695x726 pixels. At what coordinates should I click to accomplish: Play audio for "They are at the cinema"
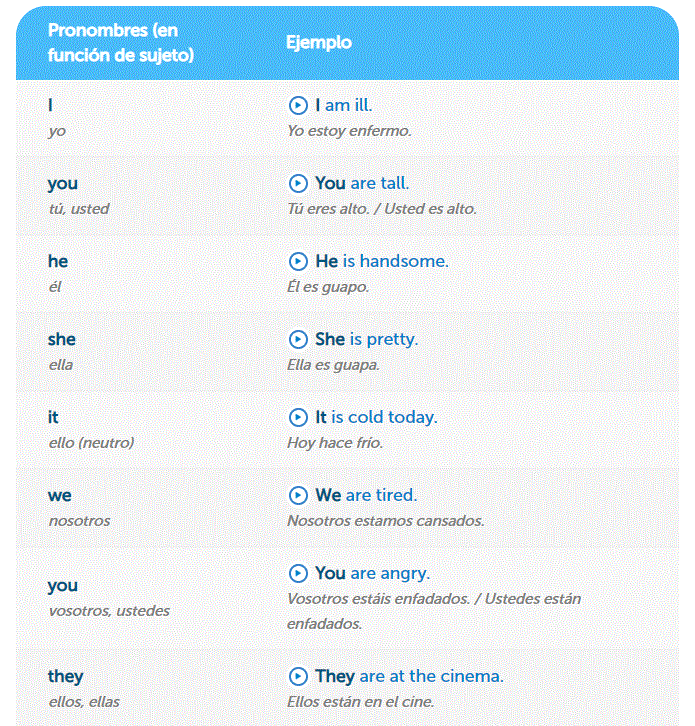coord(297,676)
